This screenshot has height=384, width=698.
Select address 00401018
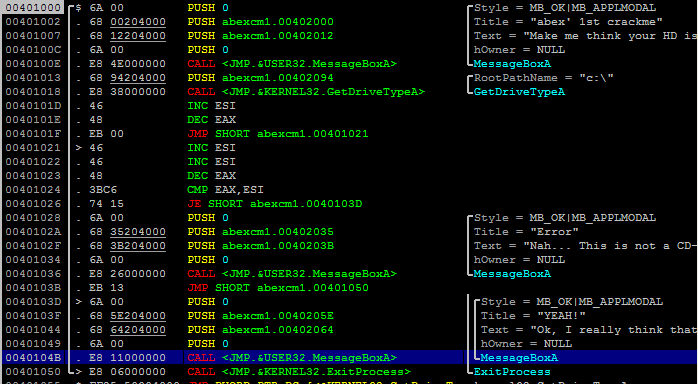pyautogui.click(x=33, y=92)
